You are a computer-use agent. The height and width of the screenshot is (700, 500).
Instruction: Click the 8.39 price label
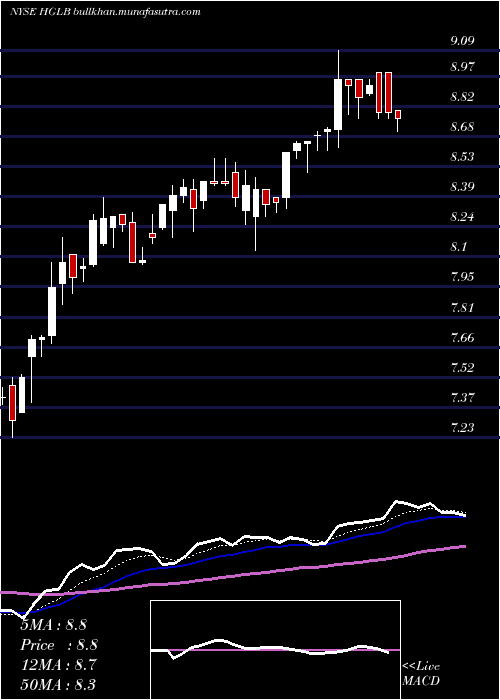point(462,187)
